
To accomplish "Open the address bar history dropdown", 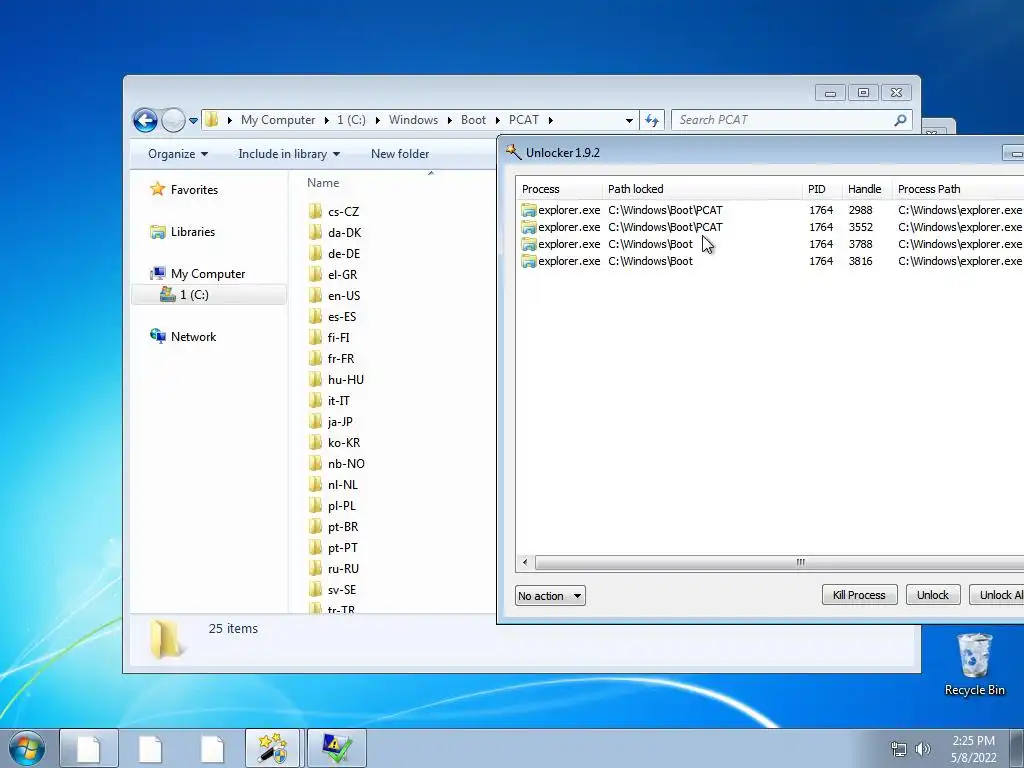I will tap(629, 120).
